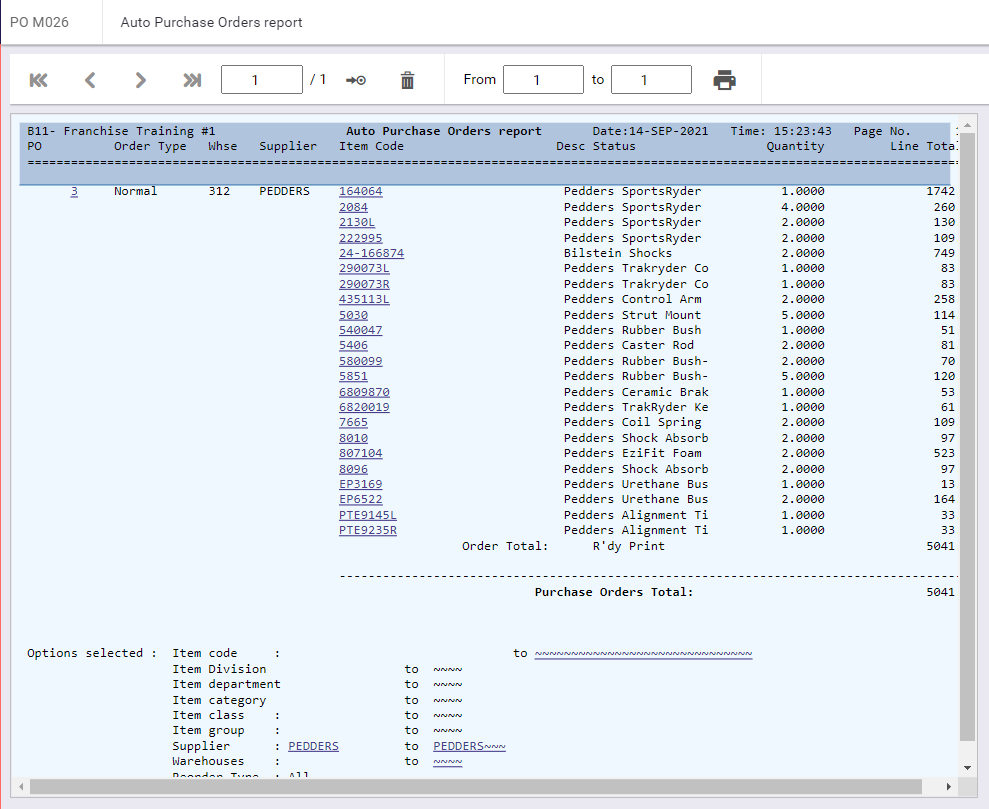
Task: Click left arrow of horizontal scrollbar
Action: point(21,786)
